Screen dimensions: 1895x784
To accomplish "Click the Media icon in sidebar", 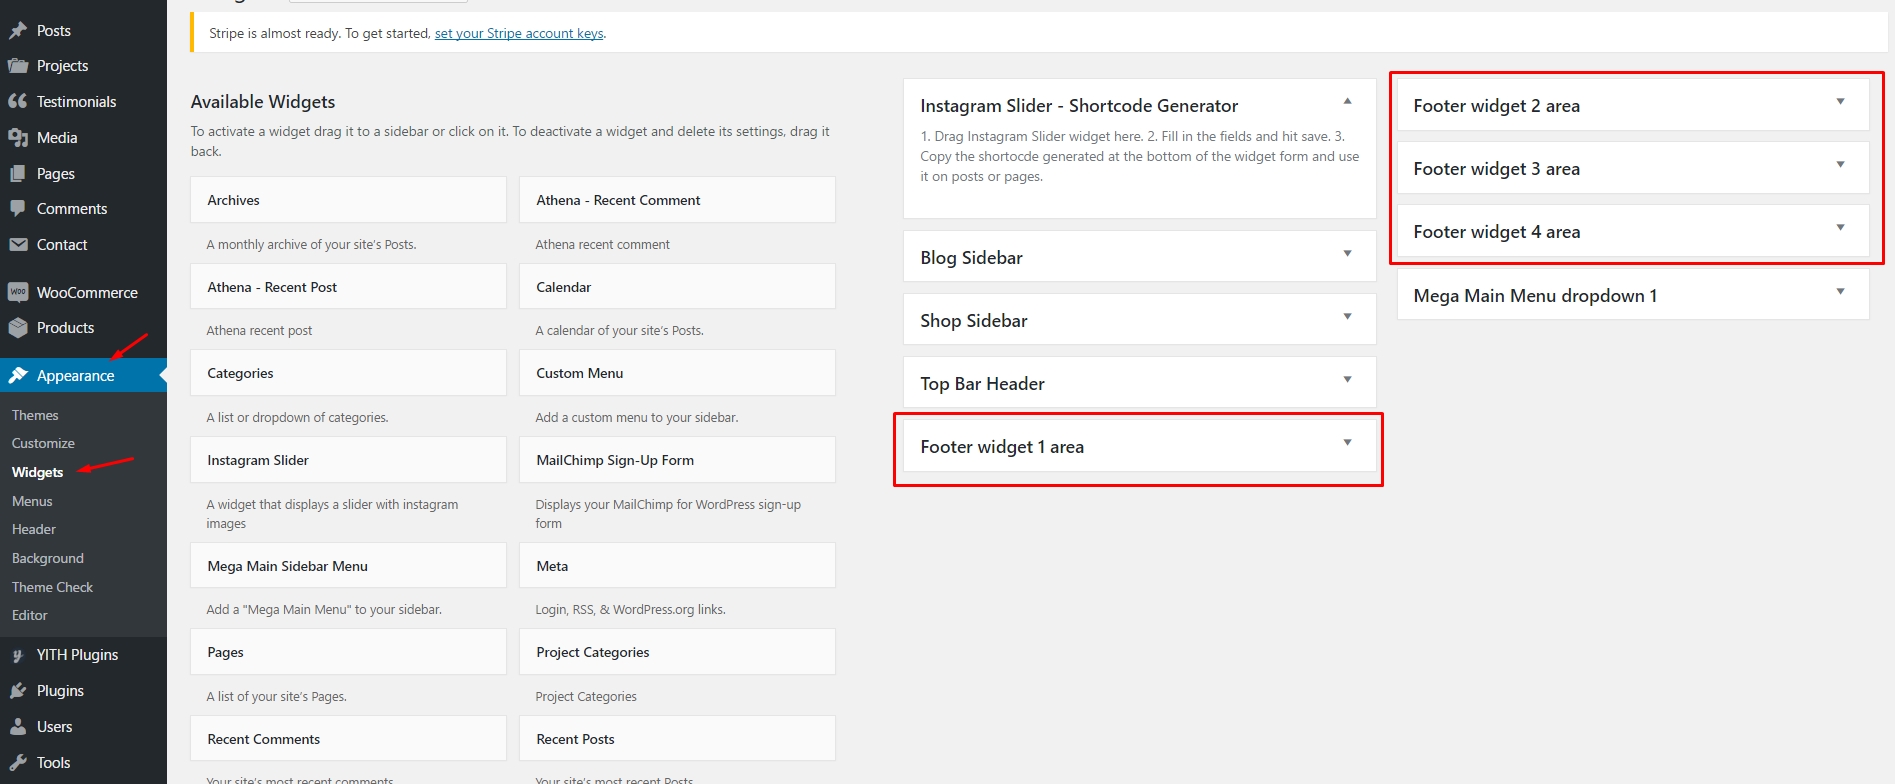I will [18, 138].
